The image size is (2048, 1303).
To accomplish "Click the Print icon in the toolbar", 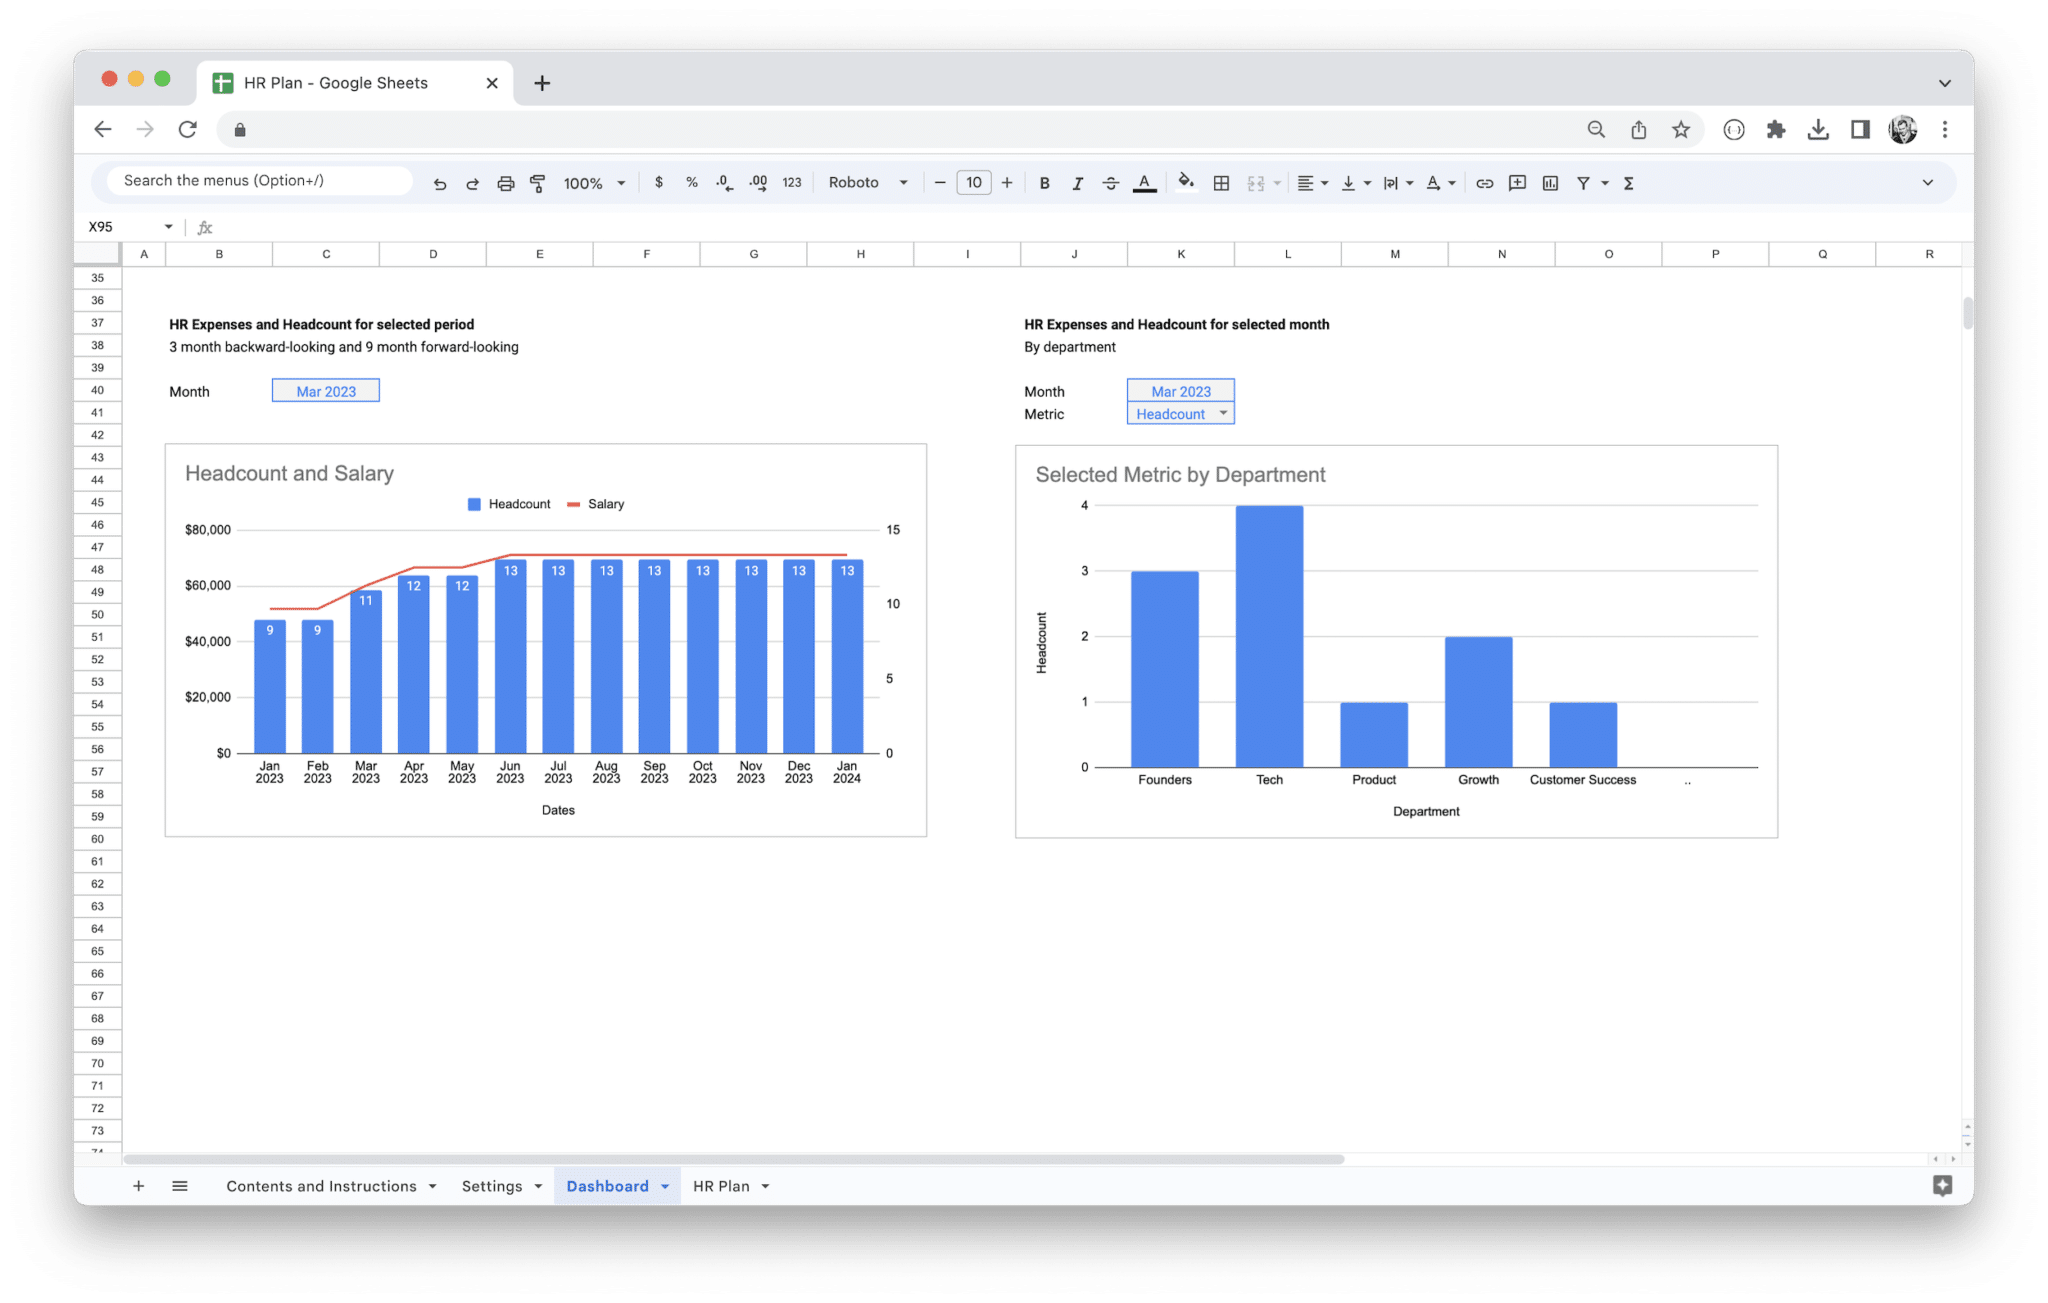I will 505,182.
